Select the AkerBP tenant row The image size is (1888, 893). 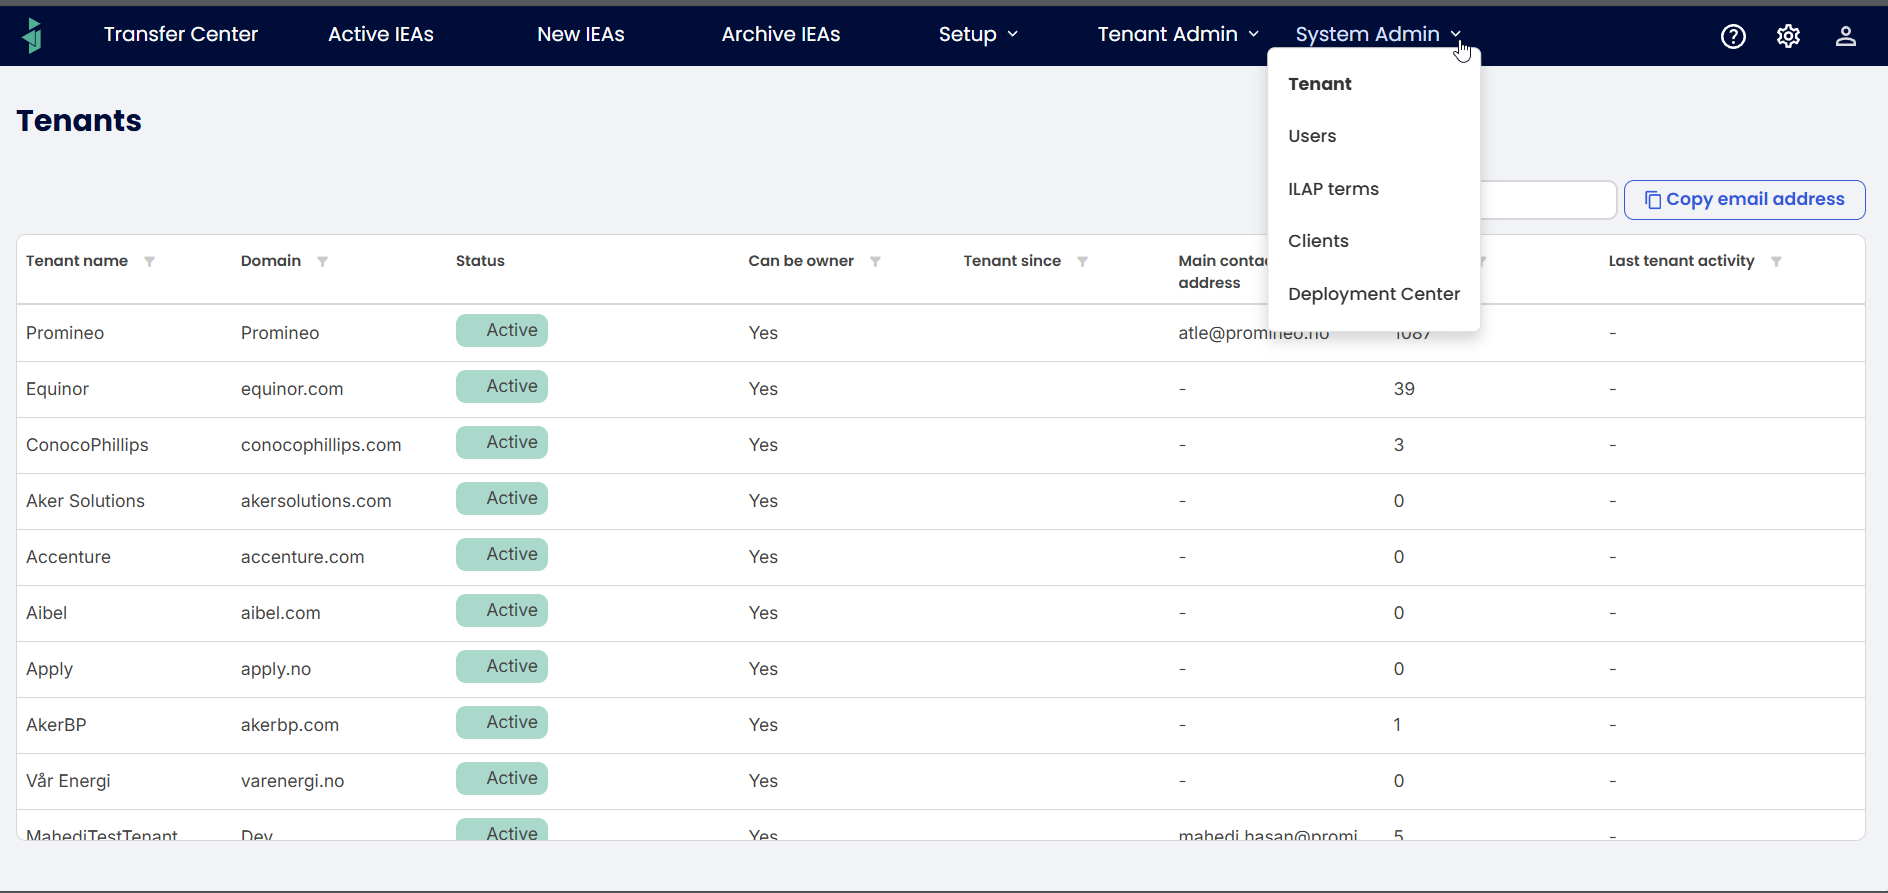[x=940, y=725]
